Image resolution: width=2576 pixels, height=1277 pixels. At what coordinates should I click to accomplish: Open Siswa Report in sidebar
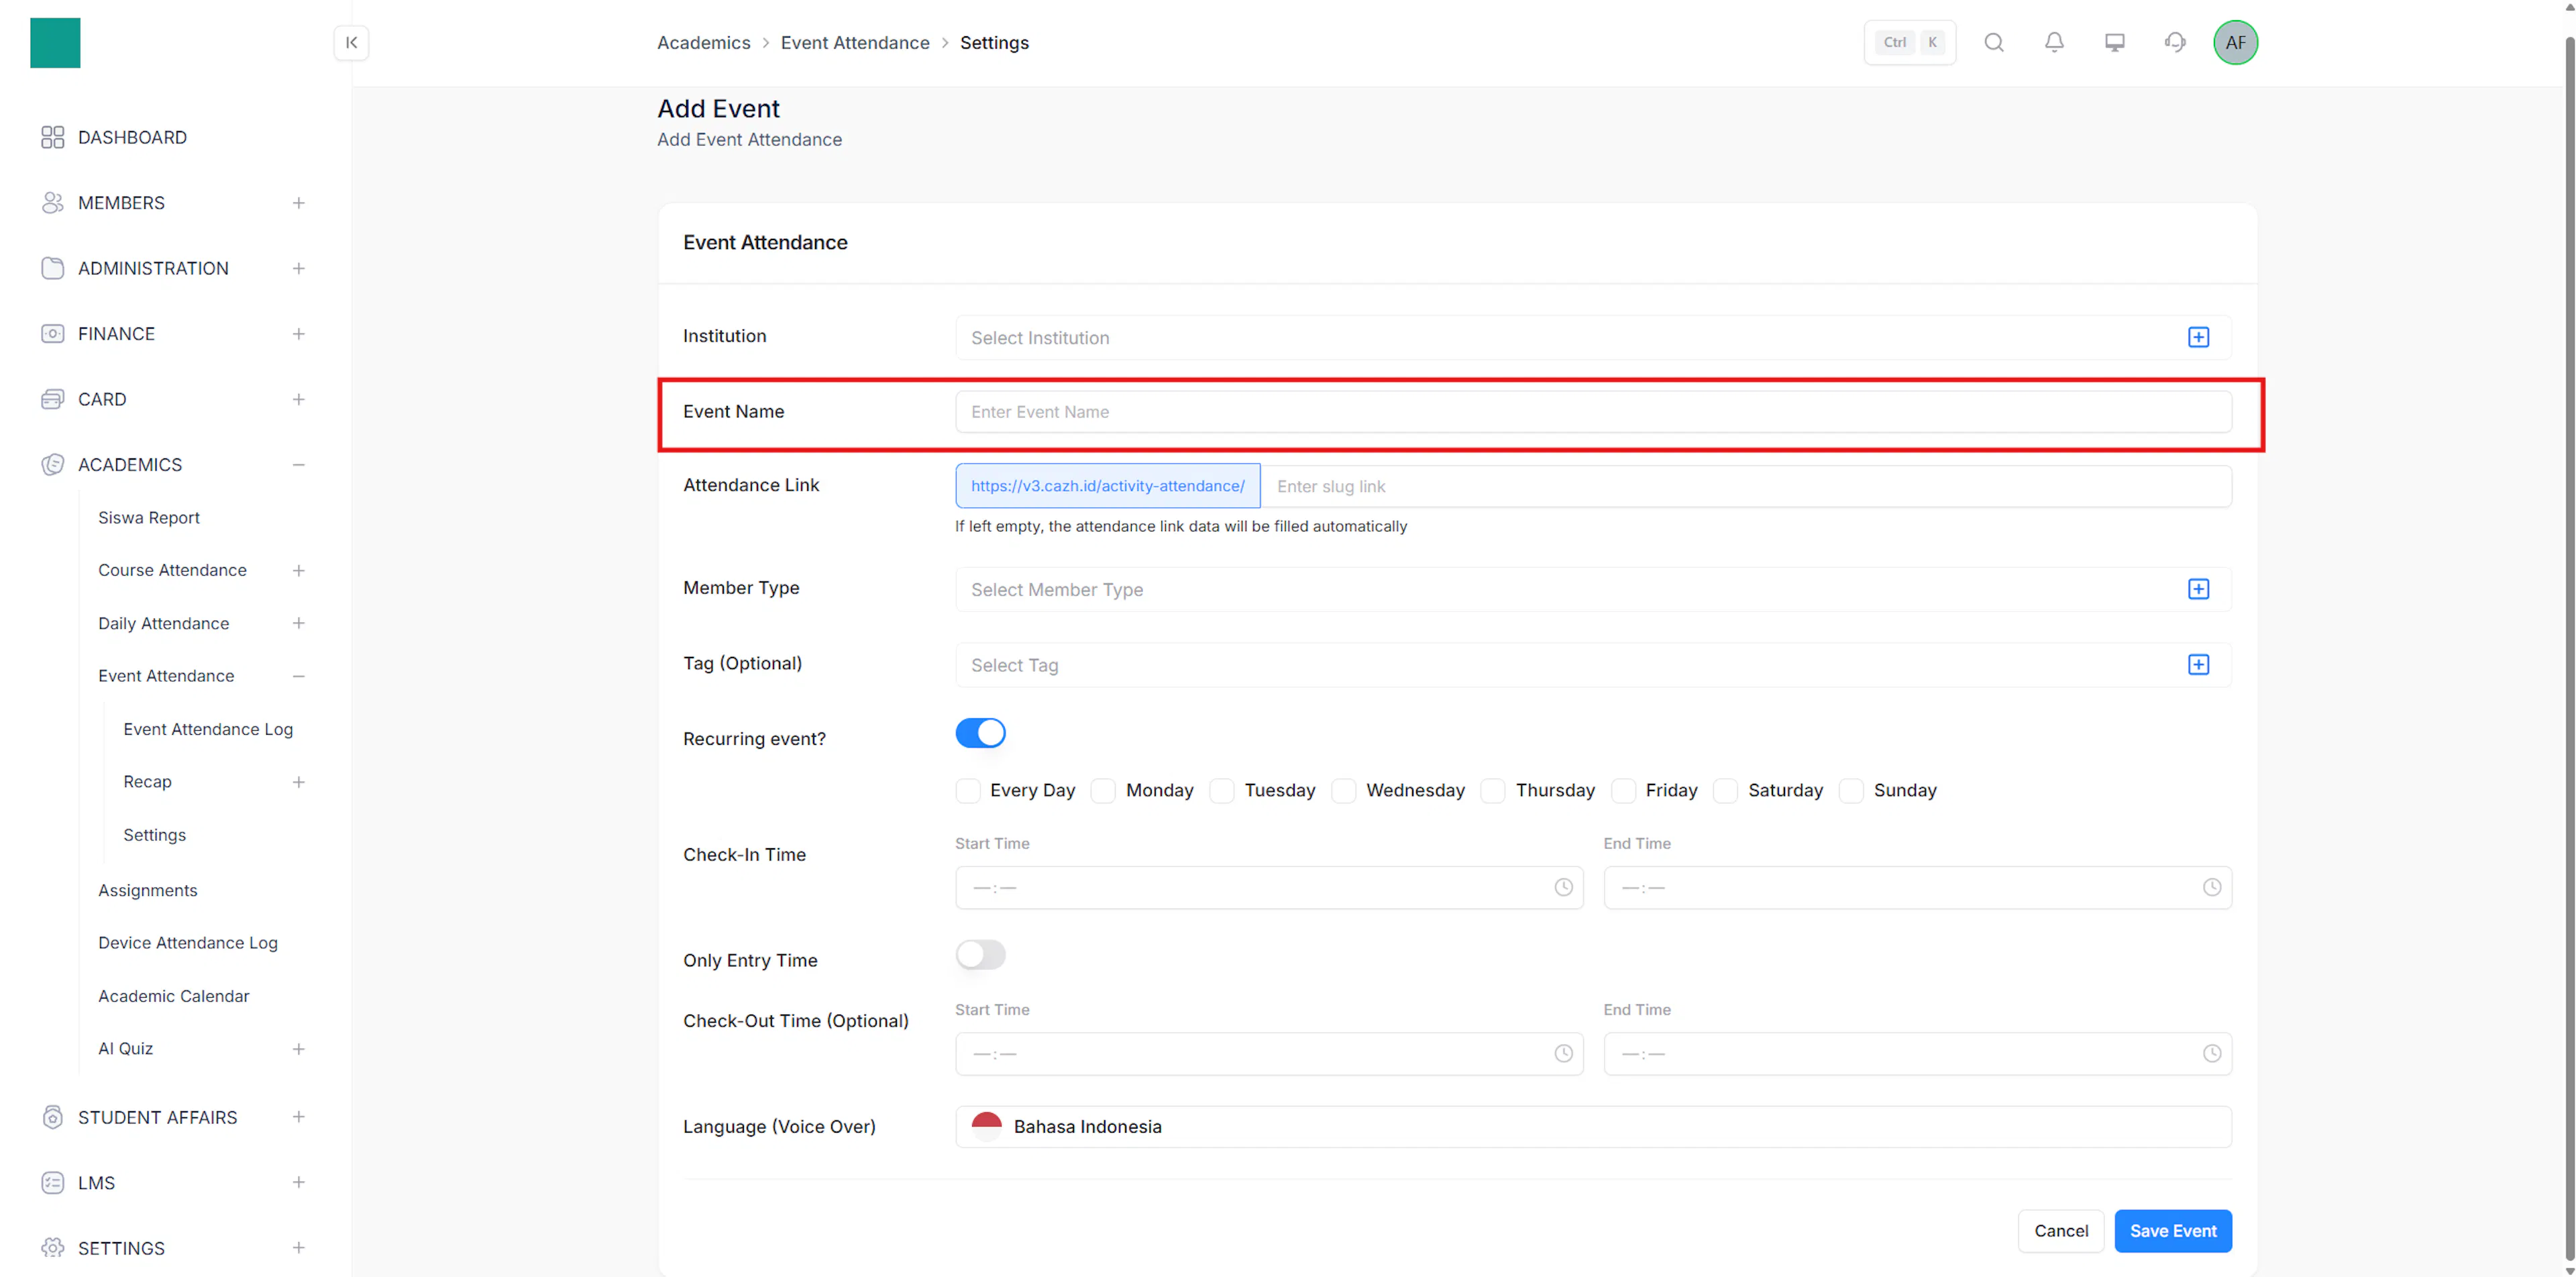coord(149,517)
